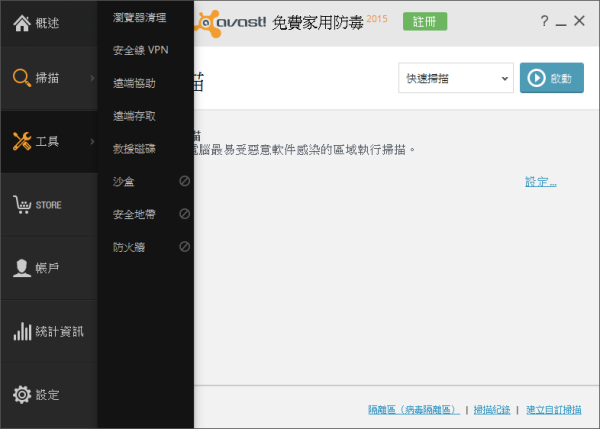Start scan with 啟動 button
Viewport: 600px width, 429px height.
click(551, 78)
